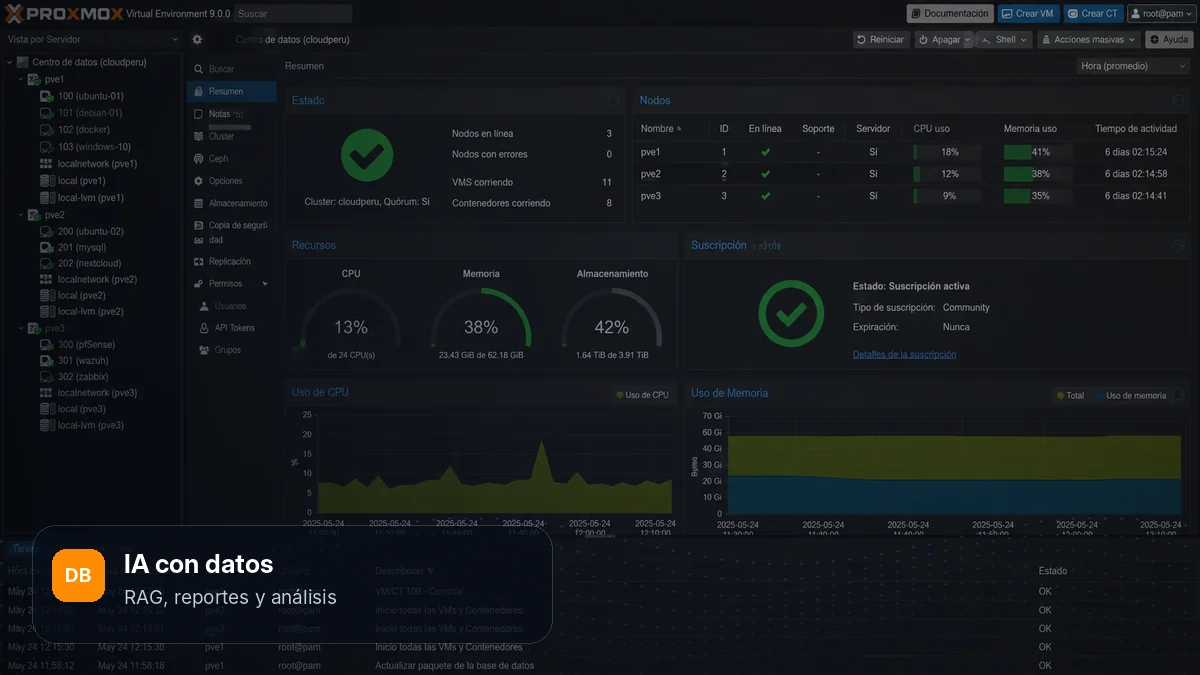Collapse the pve1 node tree arrow
1200x675 pixels.
21,79
